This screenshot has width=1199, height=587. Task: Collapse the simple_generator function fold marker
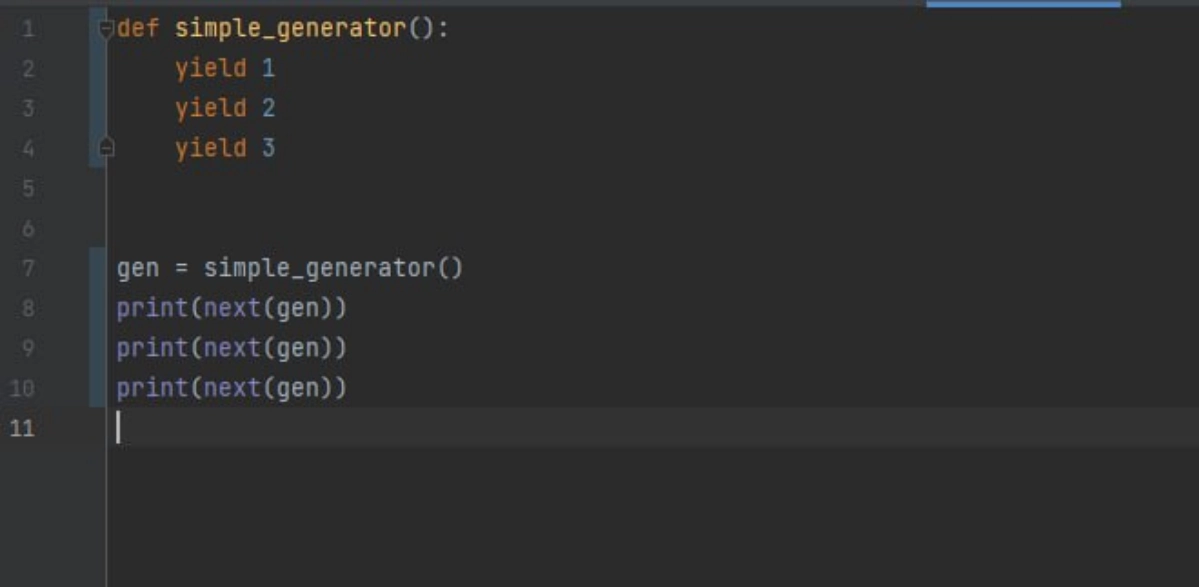(x=107, y=30)
